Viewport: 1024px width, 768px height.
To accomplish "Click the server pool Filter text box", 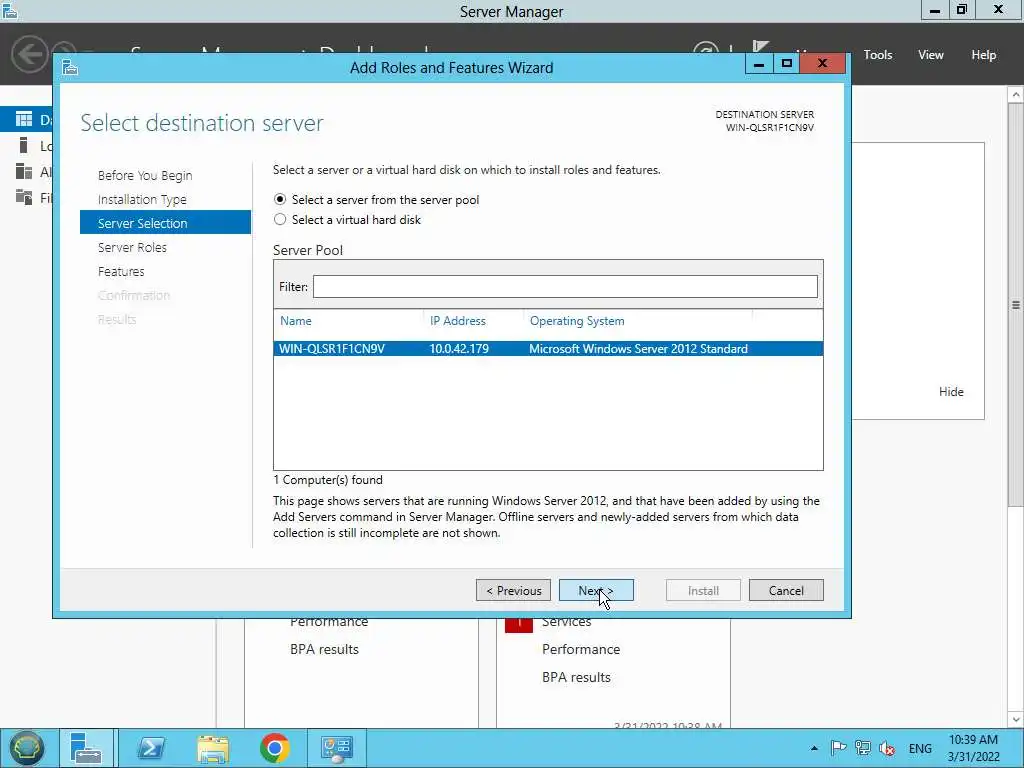I will (x=565, y=286).
